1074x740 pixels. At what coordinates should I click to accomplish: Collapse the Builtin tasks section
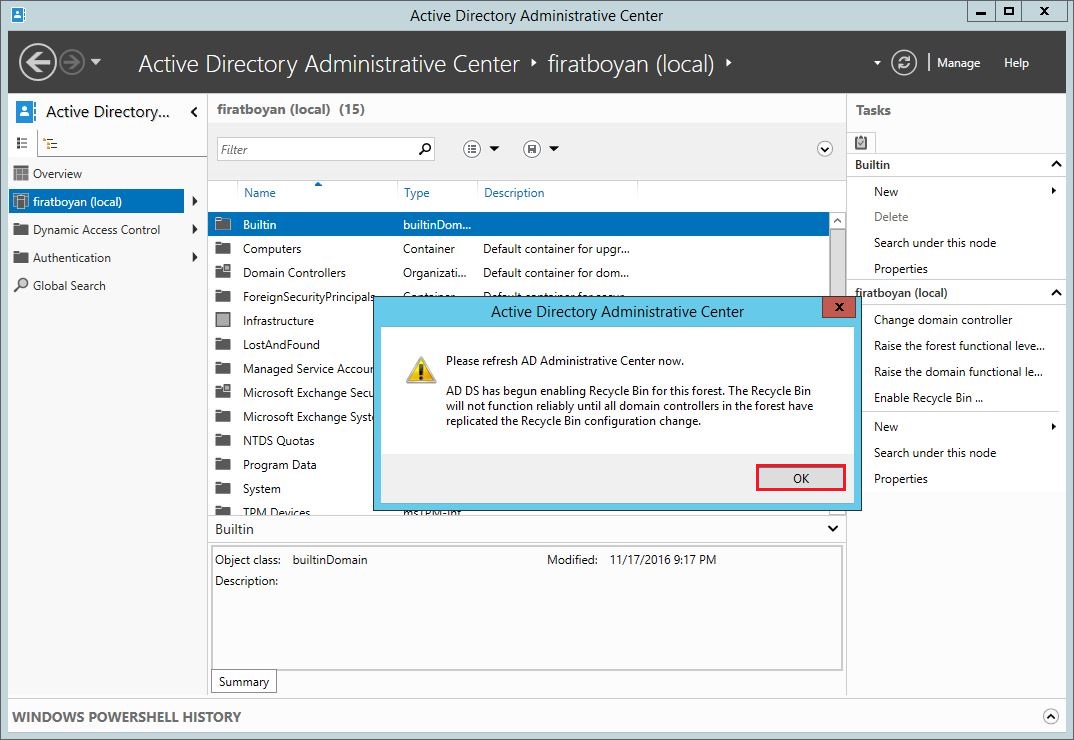point(1056,164)
